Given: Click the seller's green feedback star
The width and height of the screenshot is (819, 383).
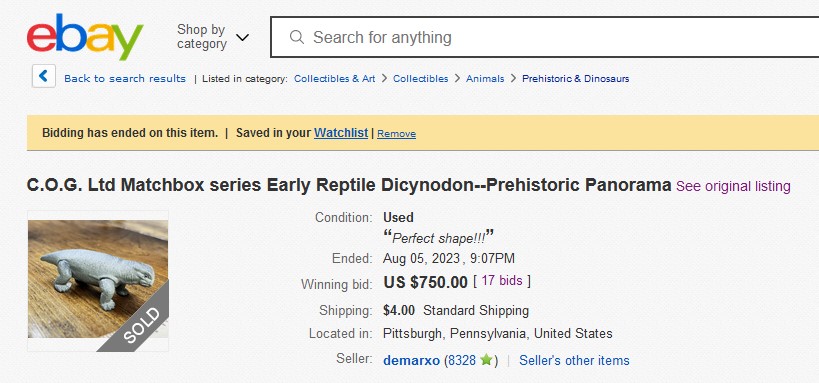Looking at the screenshot, I should pyautogui.click(x=486, y=360).
